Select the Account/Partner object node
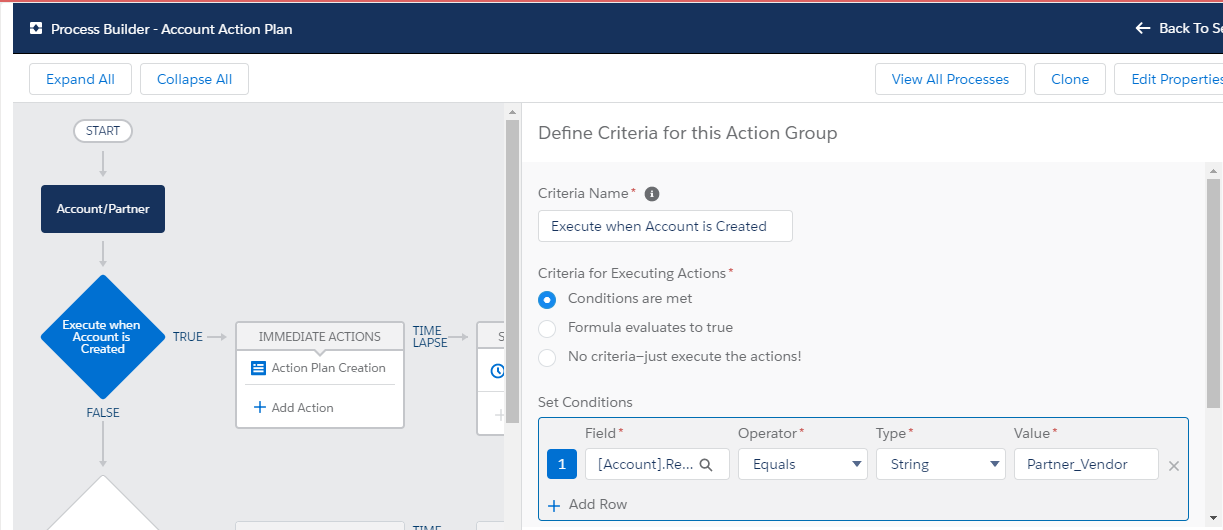The image size is (1223, 530). [x=103, y=209]
